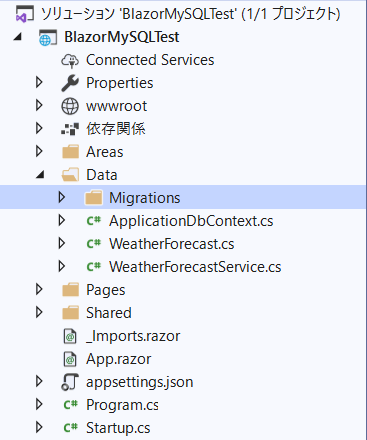Click the C# icon of ApplicationDbContext.cs
The image size is (367, 440).
click(94, 221)
